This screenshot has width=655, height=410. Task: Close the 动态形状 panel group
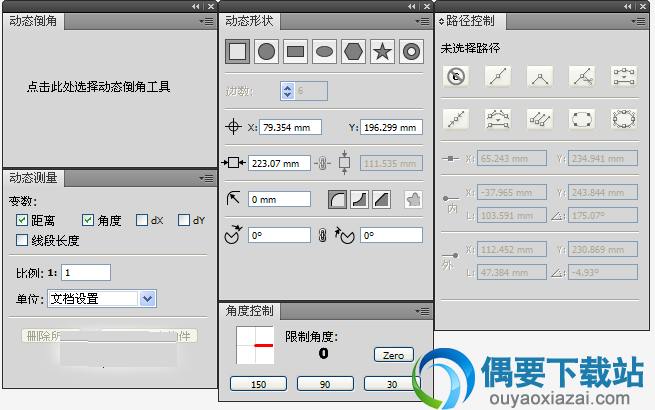pos(427,6)
